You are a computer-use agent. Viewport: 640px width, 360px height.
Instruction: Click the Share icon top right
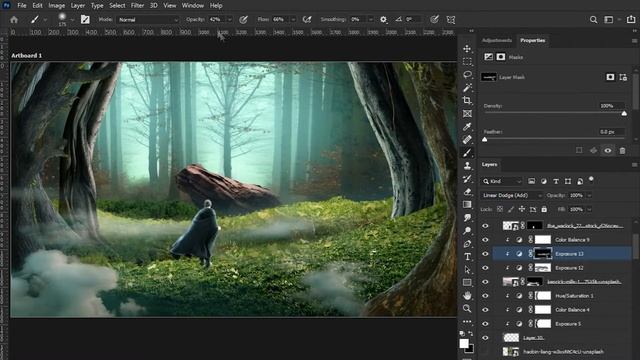[x=631, y=20]
